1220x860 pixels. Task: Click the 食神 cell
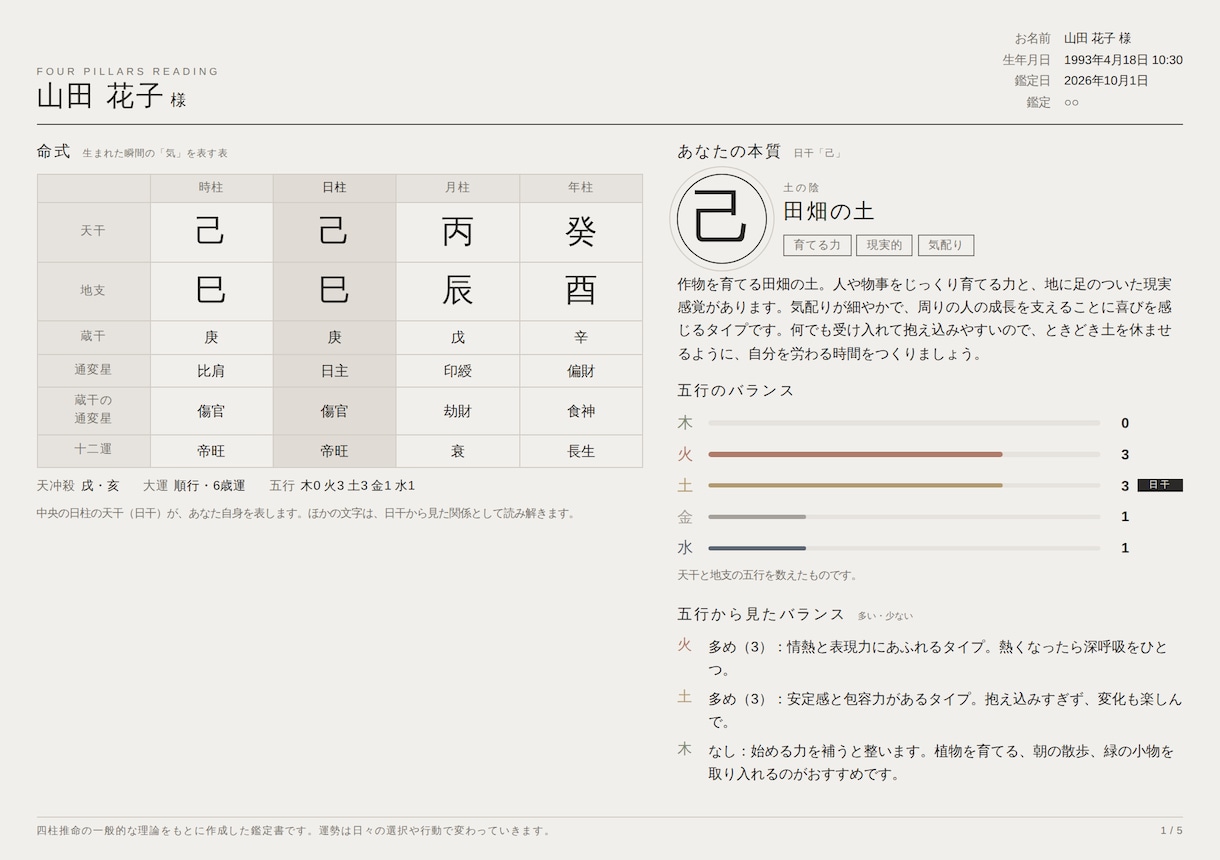coord(581,411)
